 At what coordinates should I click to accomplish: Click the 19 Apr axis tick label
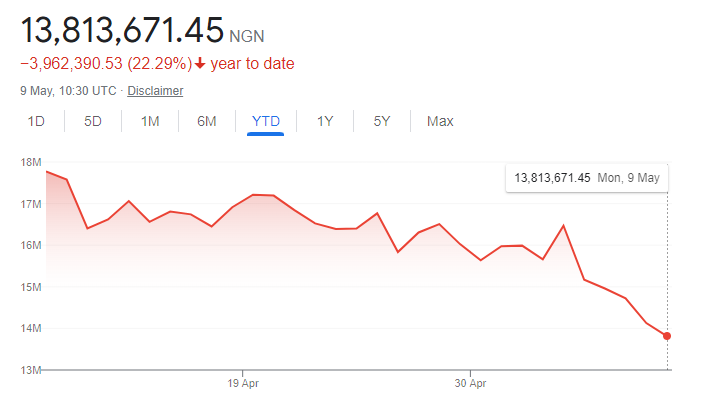[243, 383]
